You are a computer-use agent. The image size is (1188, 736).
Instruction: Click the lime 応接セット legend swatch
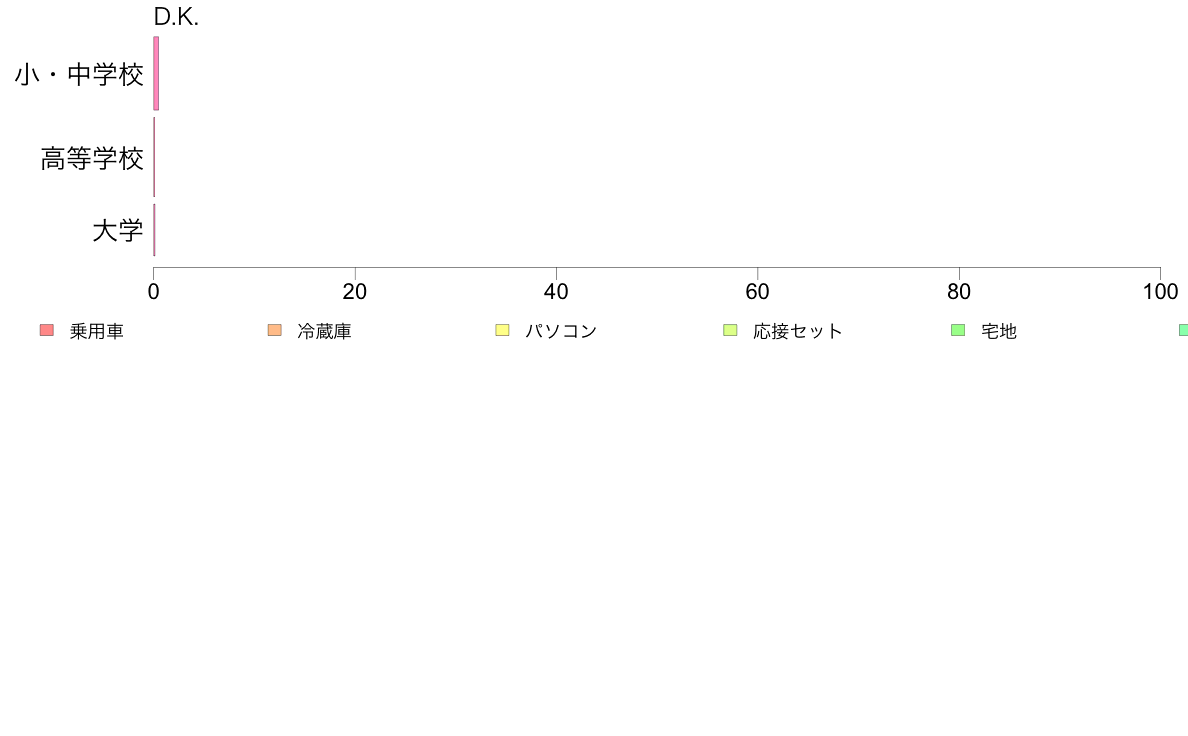click(730, 330)
